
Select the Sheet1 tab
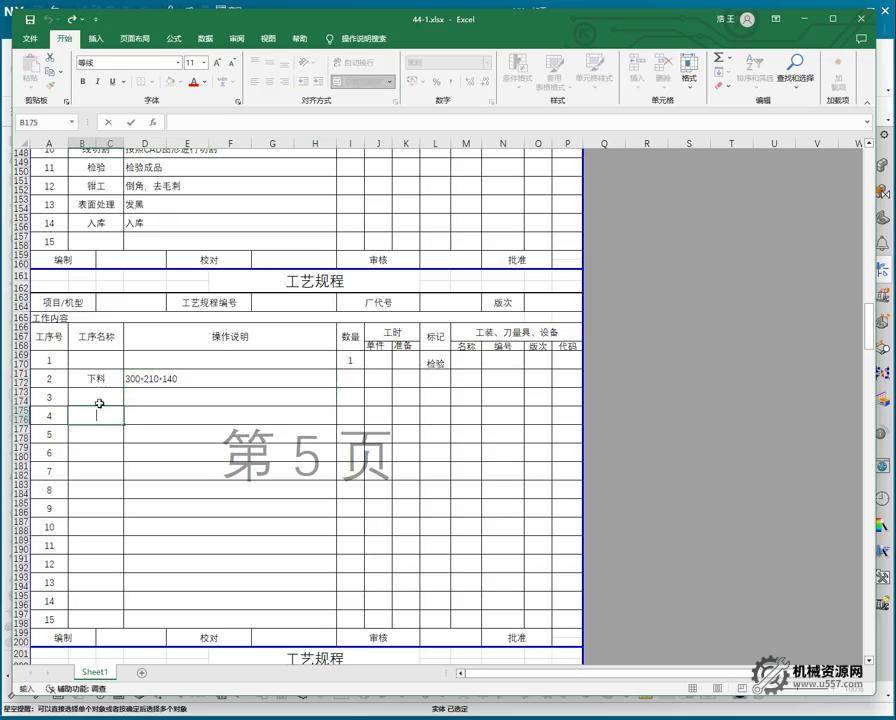93,672
